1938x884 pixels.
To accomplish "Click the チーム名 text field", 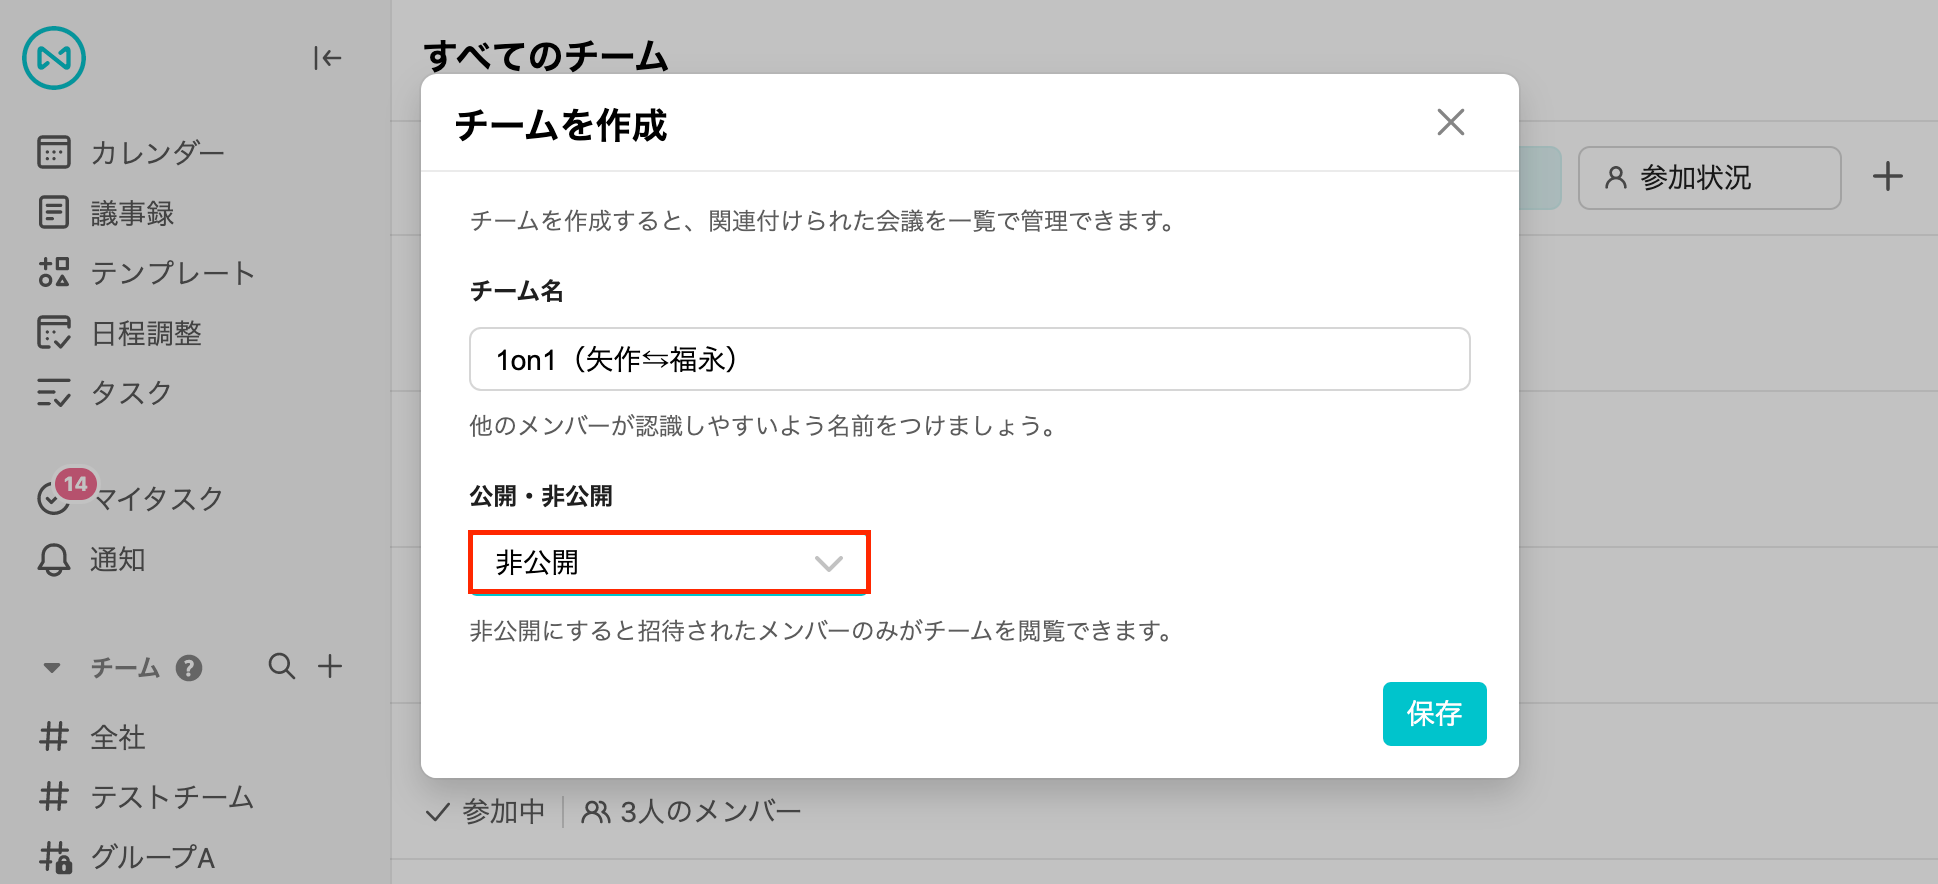I will 969,359.
